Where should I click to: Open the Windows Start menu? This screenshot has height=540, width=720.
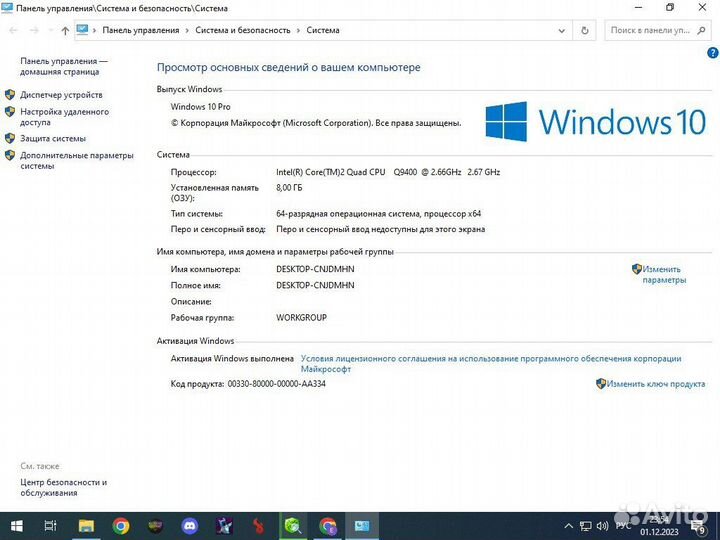(17, 526)
